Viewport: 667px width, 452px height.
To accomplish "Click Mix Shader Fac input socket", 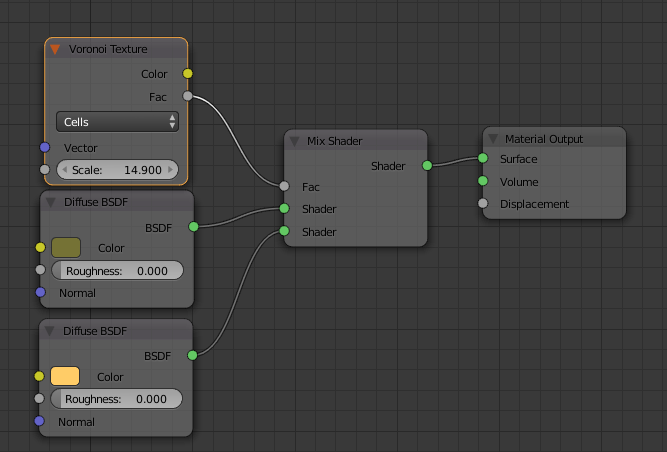I will 285,186.
